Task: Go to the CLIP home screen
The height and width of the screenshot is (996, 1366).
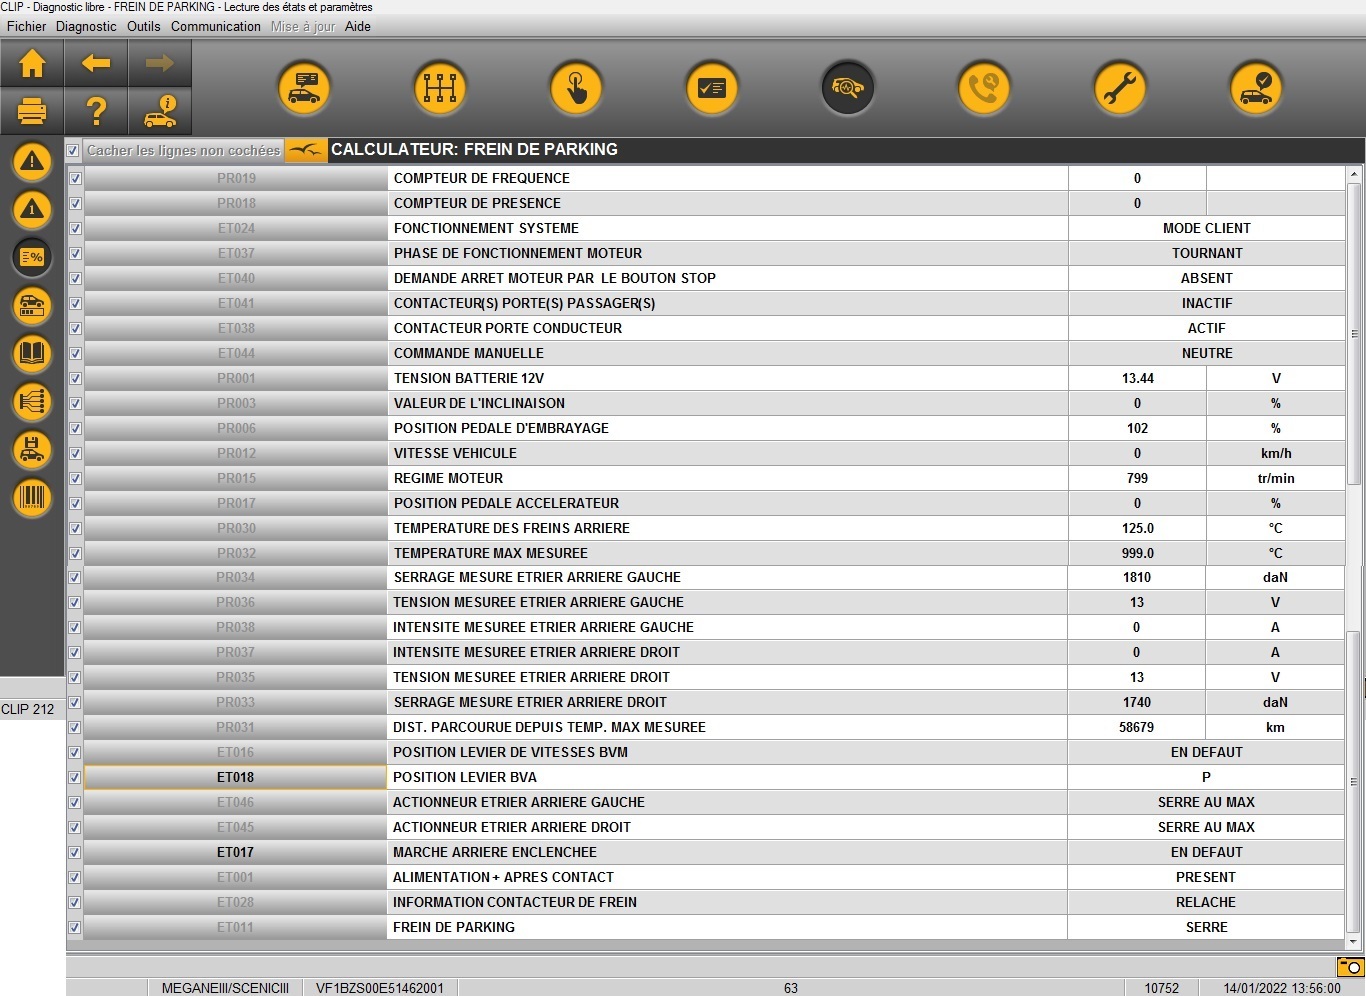Action: pyautogui.click(x=32, y=64)
